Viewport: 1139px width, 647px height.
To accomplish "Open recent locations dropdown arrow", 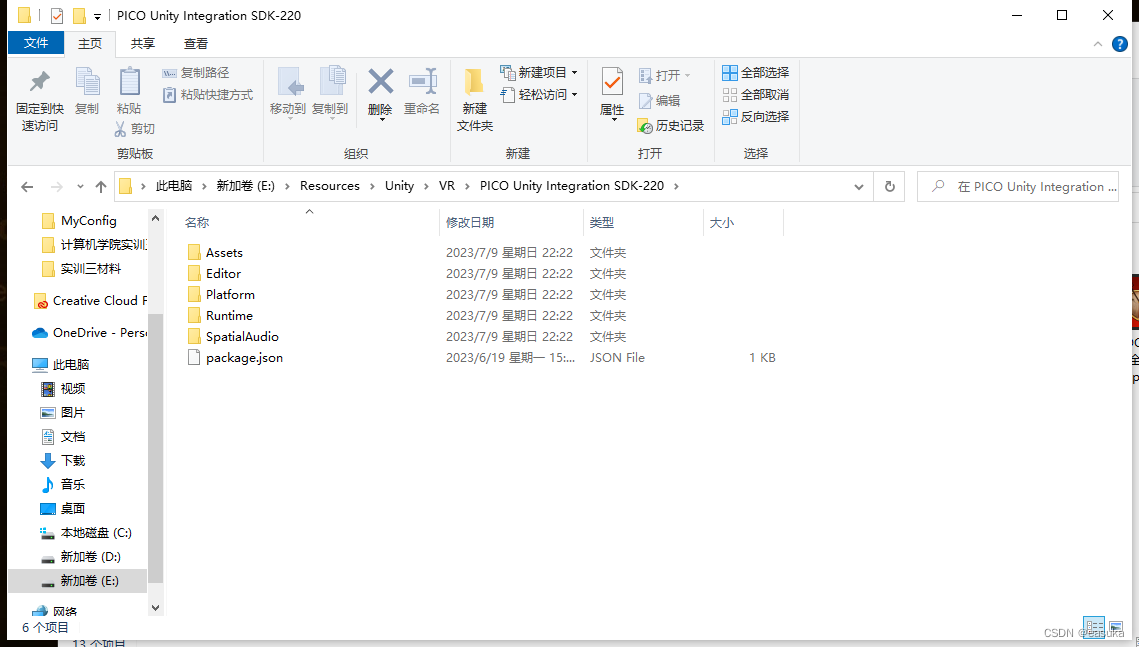I will coord(80,187).
